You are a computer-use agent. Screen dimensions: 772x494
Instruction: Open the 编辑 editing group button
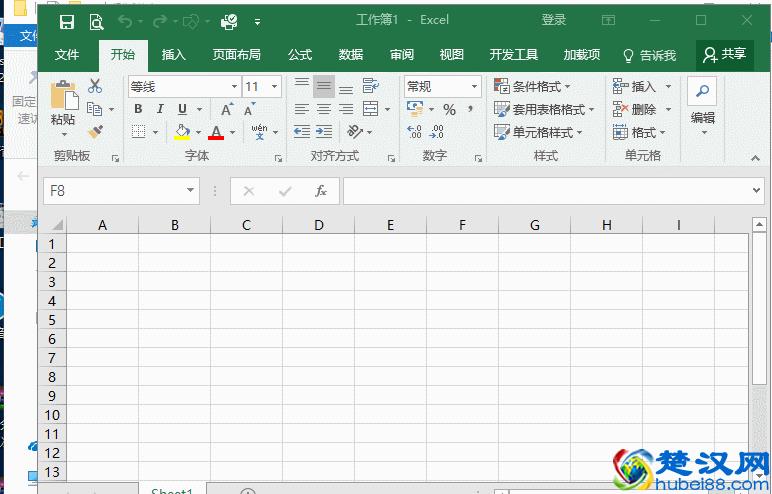702,108
